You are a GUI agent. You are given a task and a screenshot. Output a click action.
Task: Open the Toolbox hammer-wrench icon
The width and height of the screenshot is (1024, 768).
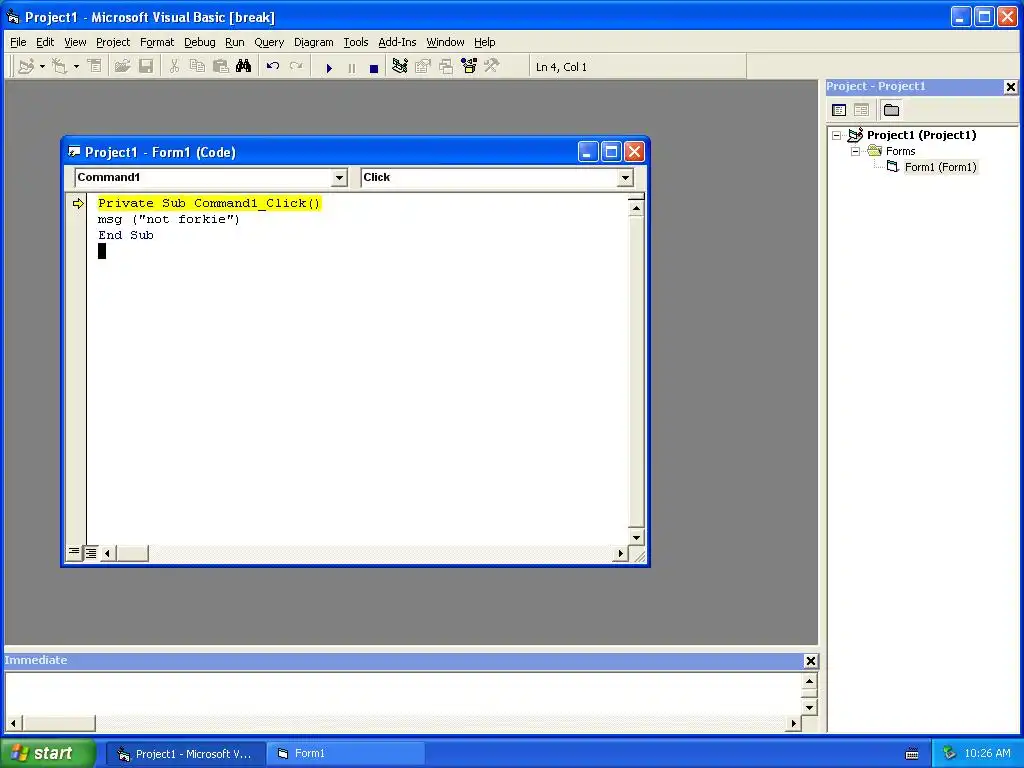click(x=492, y=67)
